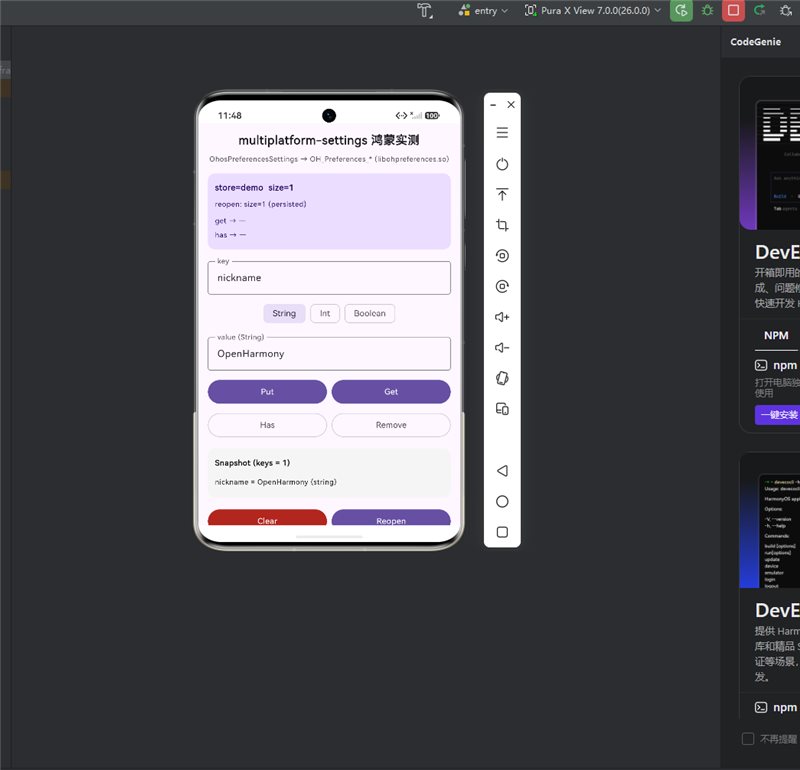Click the text "Snapshot (keys = 1)"
Image resolution: width=800 pixels, height=770 pixels.
point(252,463)
